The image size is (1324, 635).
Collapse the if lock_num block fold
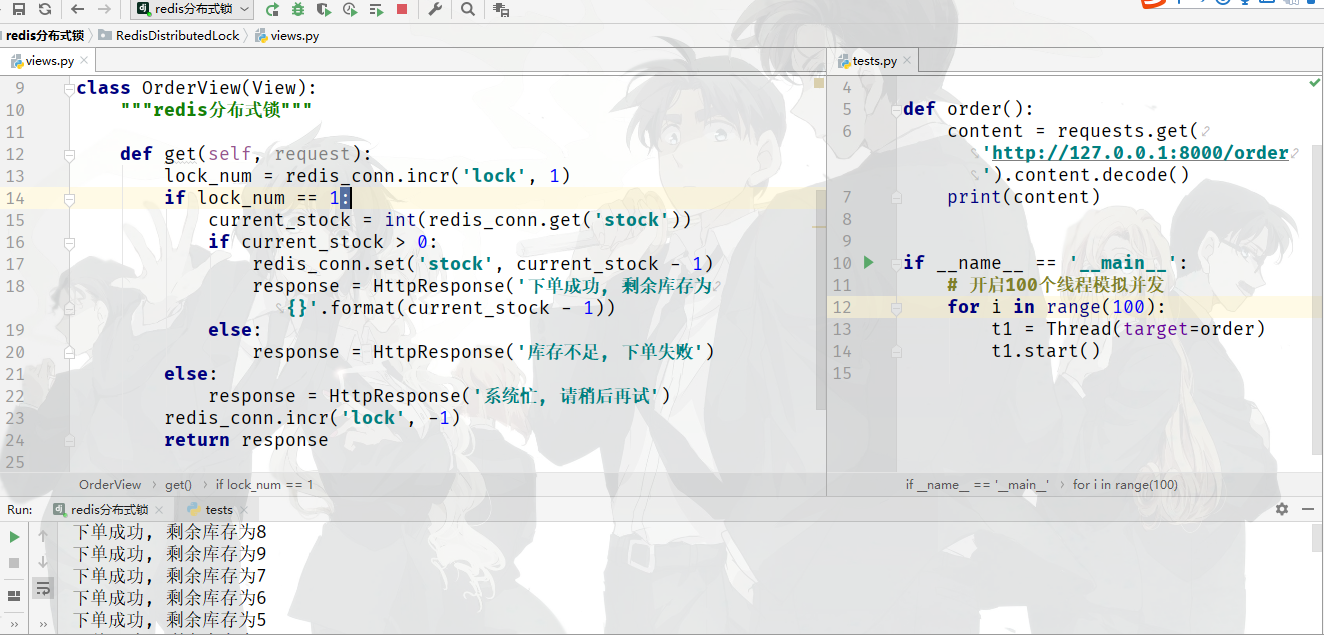(x=70, y=198)
